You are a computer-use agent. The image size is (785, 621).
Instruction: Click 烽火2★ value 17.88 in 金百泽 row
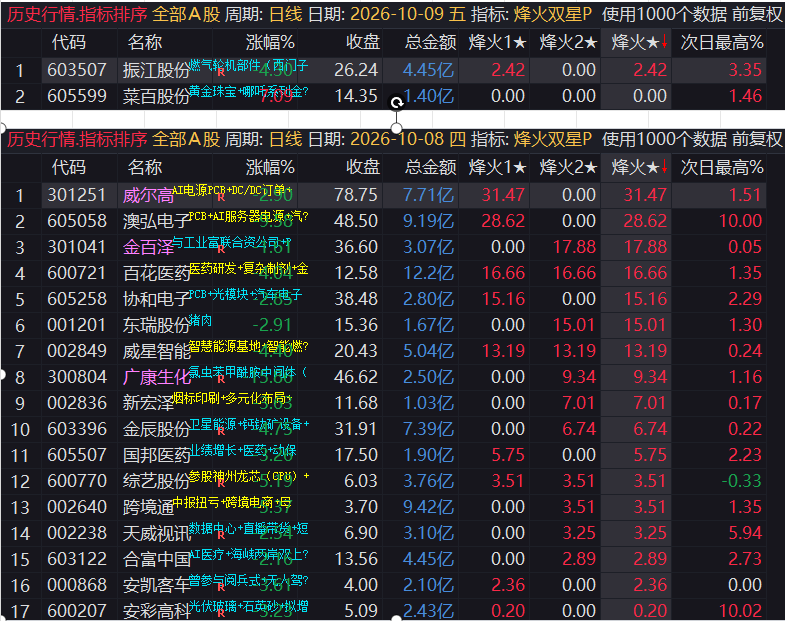pos(574,247)
